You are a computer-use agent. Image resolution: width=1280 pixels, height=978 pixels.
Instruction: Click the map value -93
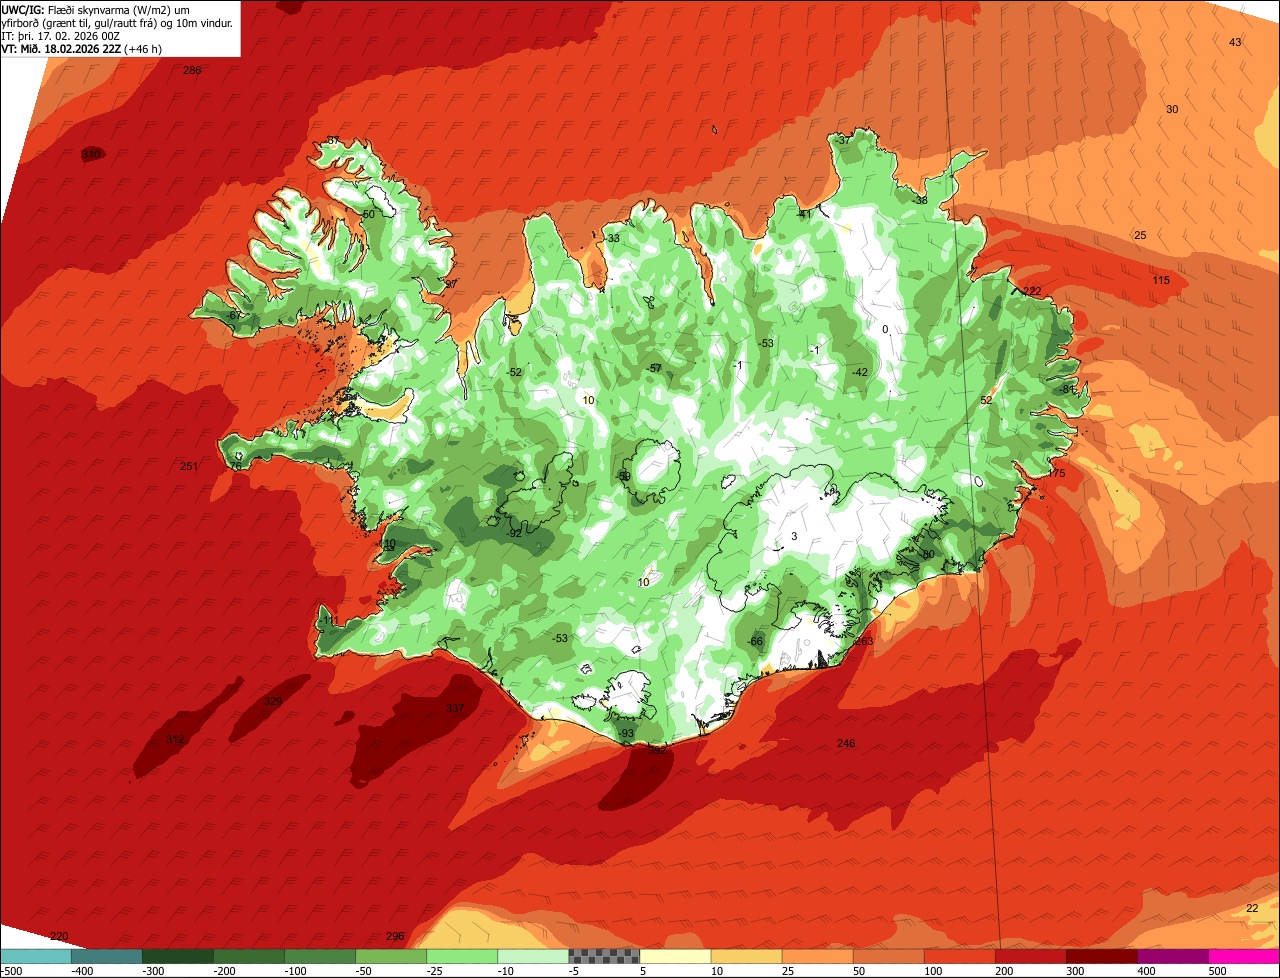(626, 733)
